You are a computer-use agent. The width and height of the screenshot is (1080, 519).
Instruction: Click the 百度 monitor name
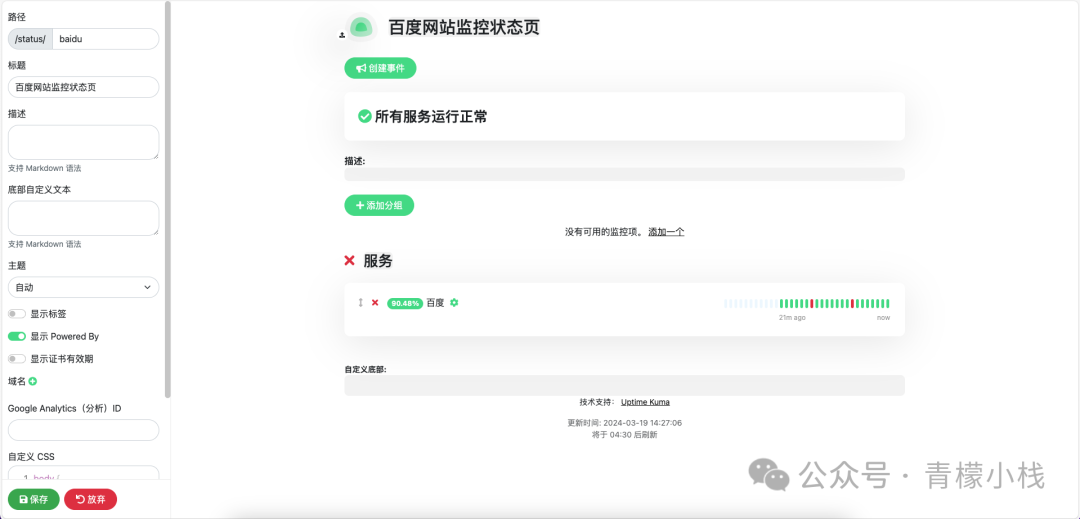click(435, 303)
